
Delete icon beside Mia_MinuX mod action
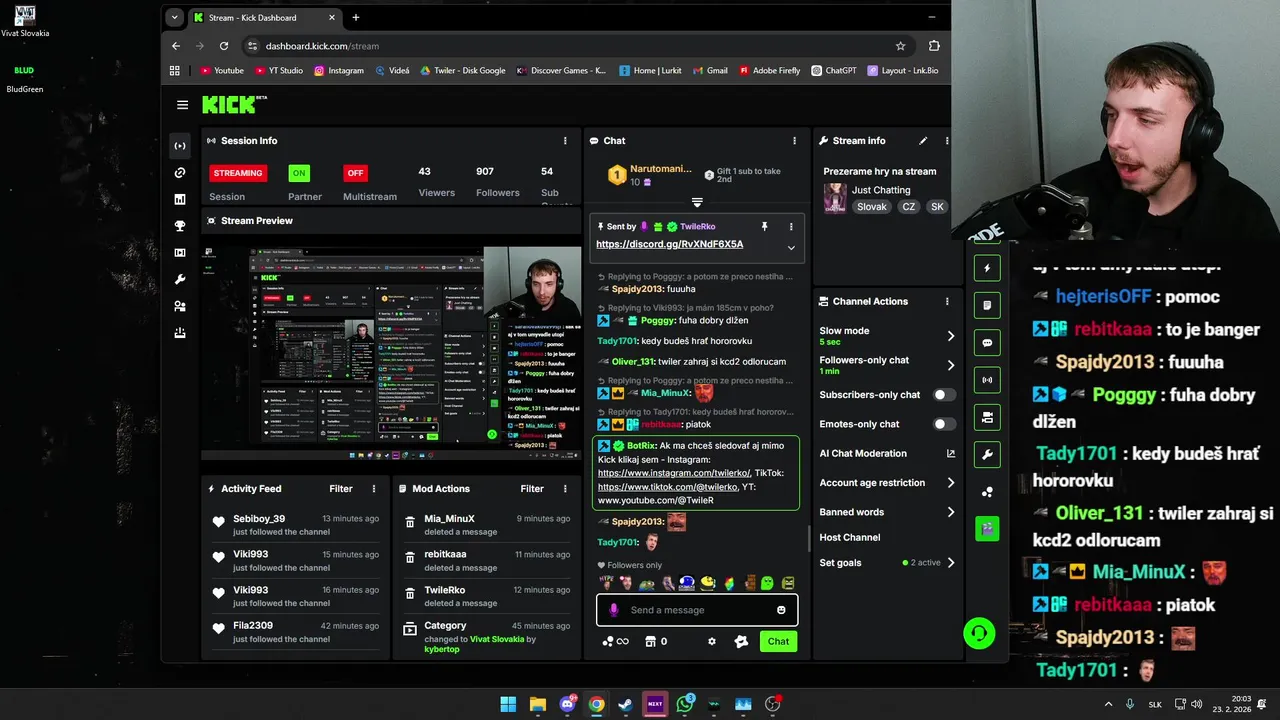(x=409, y=523)
